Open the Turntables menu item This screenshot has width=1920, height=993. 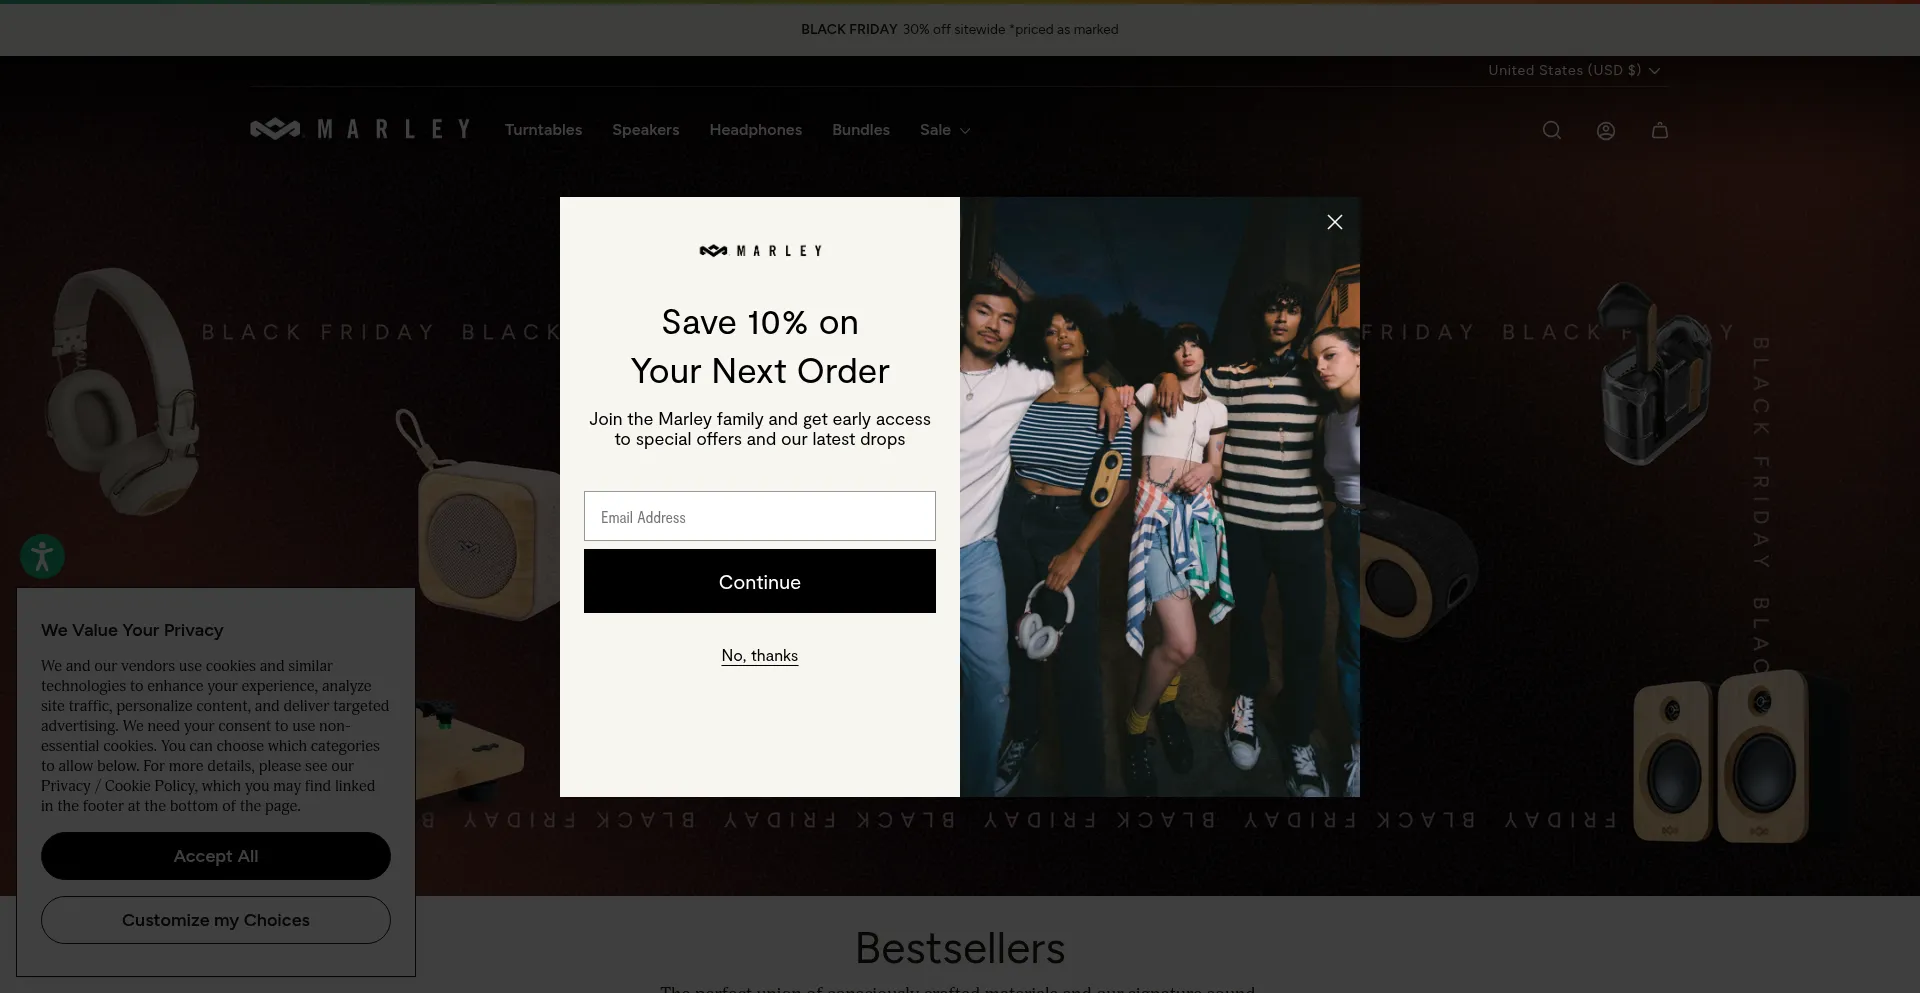click(x=543, y=130)
